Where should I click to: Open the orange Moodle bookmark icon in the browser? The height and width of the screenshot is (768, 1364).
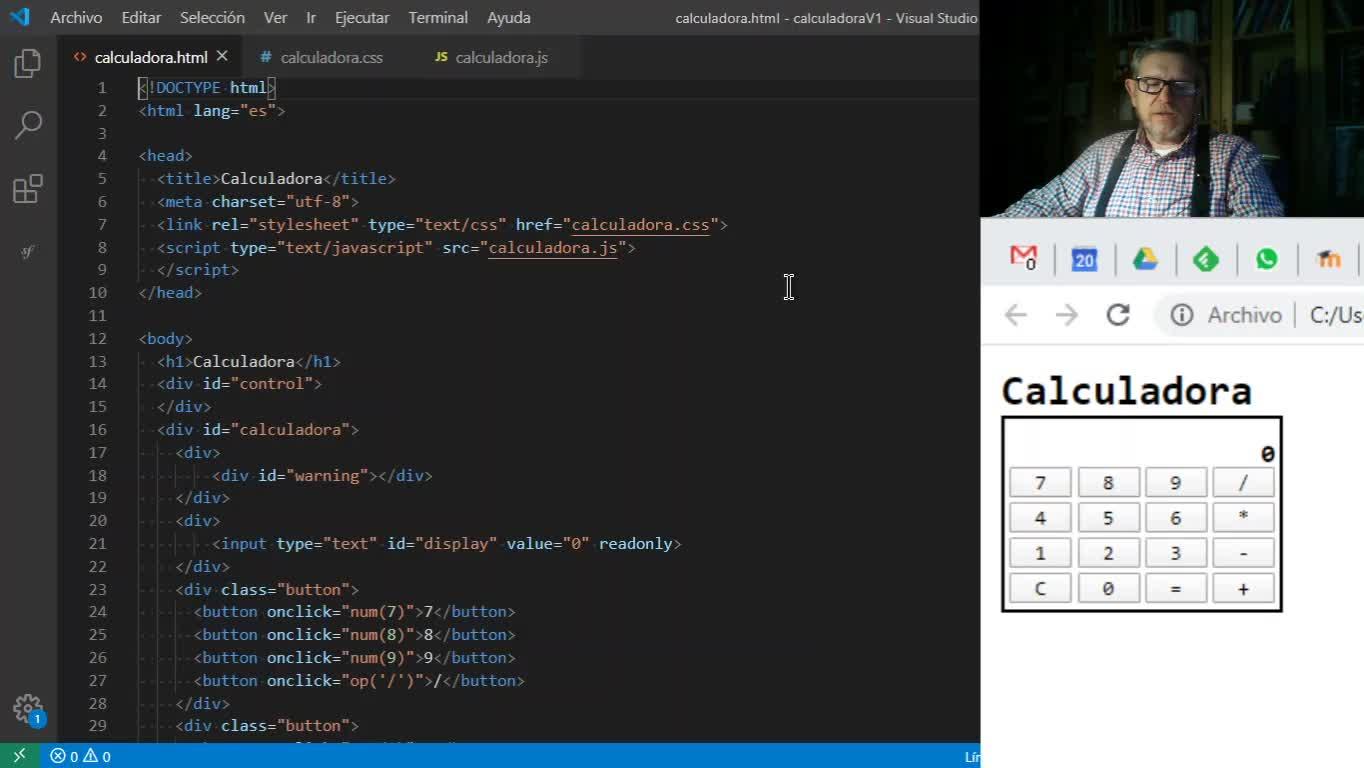click(1328, 259)
